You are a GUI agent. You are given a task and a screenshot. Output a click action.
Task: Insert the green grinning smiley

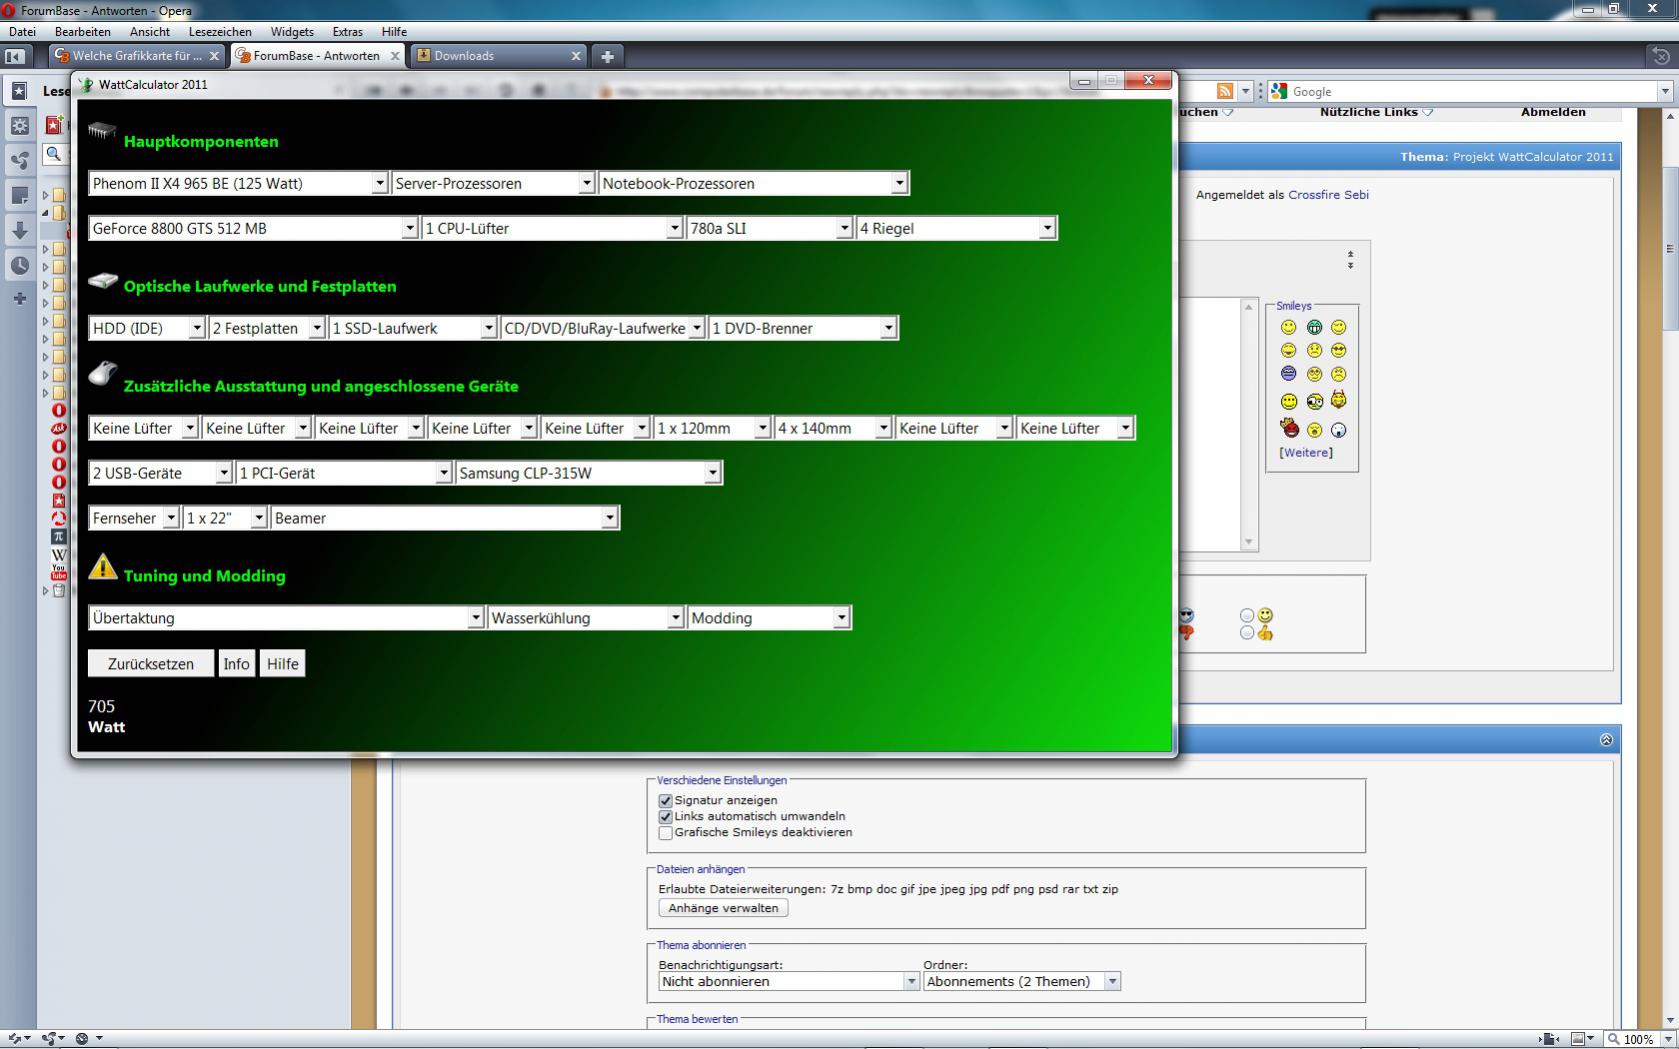[x=1314, y=327]
